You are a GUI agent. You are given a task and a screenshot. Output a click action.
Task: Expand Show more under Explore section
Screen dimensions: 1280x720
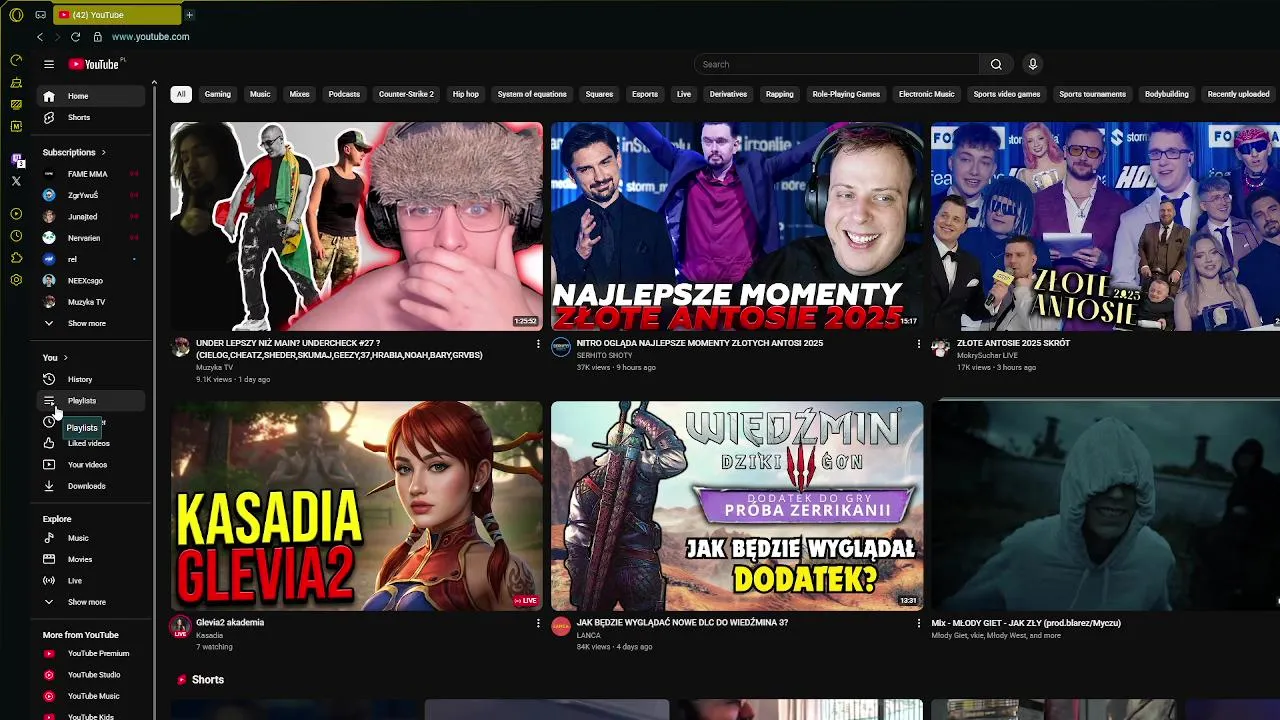tap(92, 602)
